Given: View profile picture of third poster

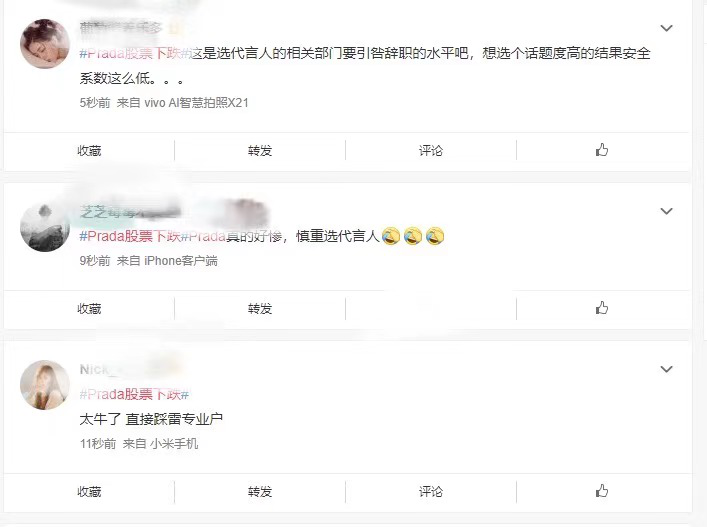Looking at the screenshot, I should click(x=45, y=385).
